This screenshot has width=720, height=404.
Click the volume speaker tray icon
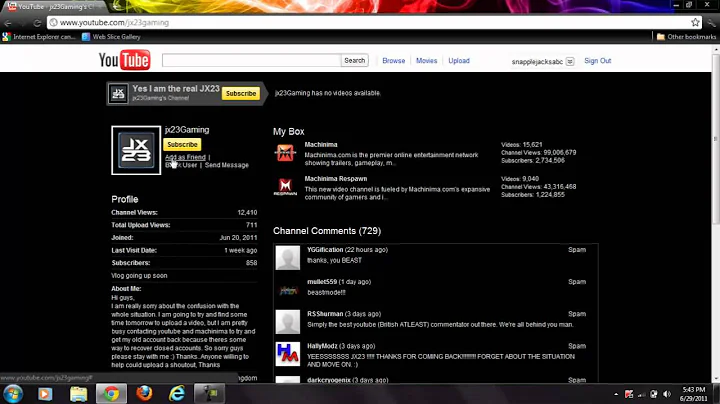click(x=667, y=394)
